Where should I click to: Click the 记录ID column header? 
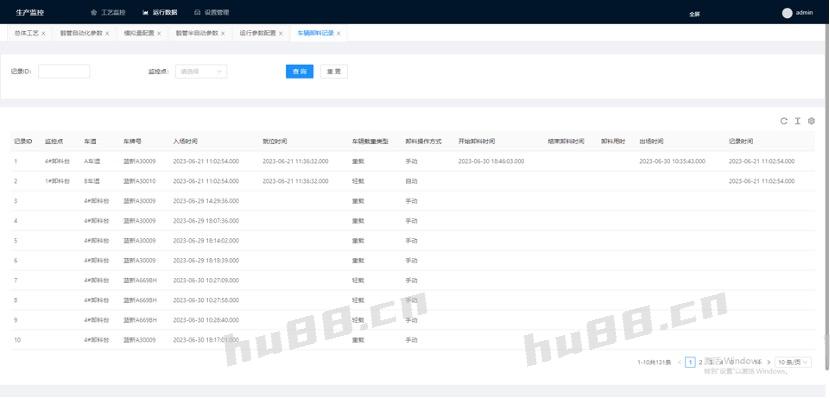pos(23,142)
